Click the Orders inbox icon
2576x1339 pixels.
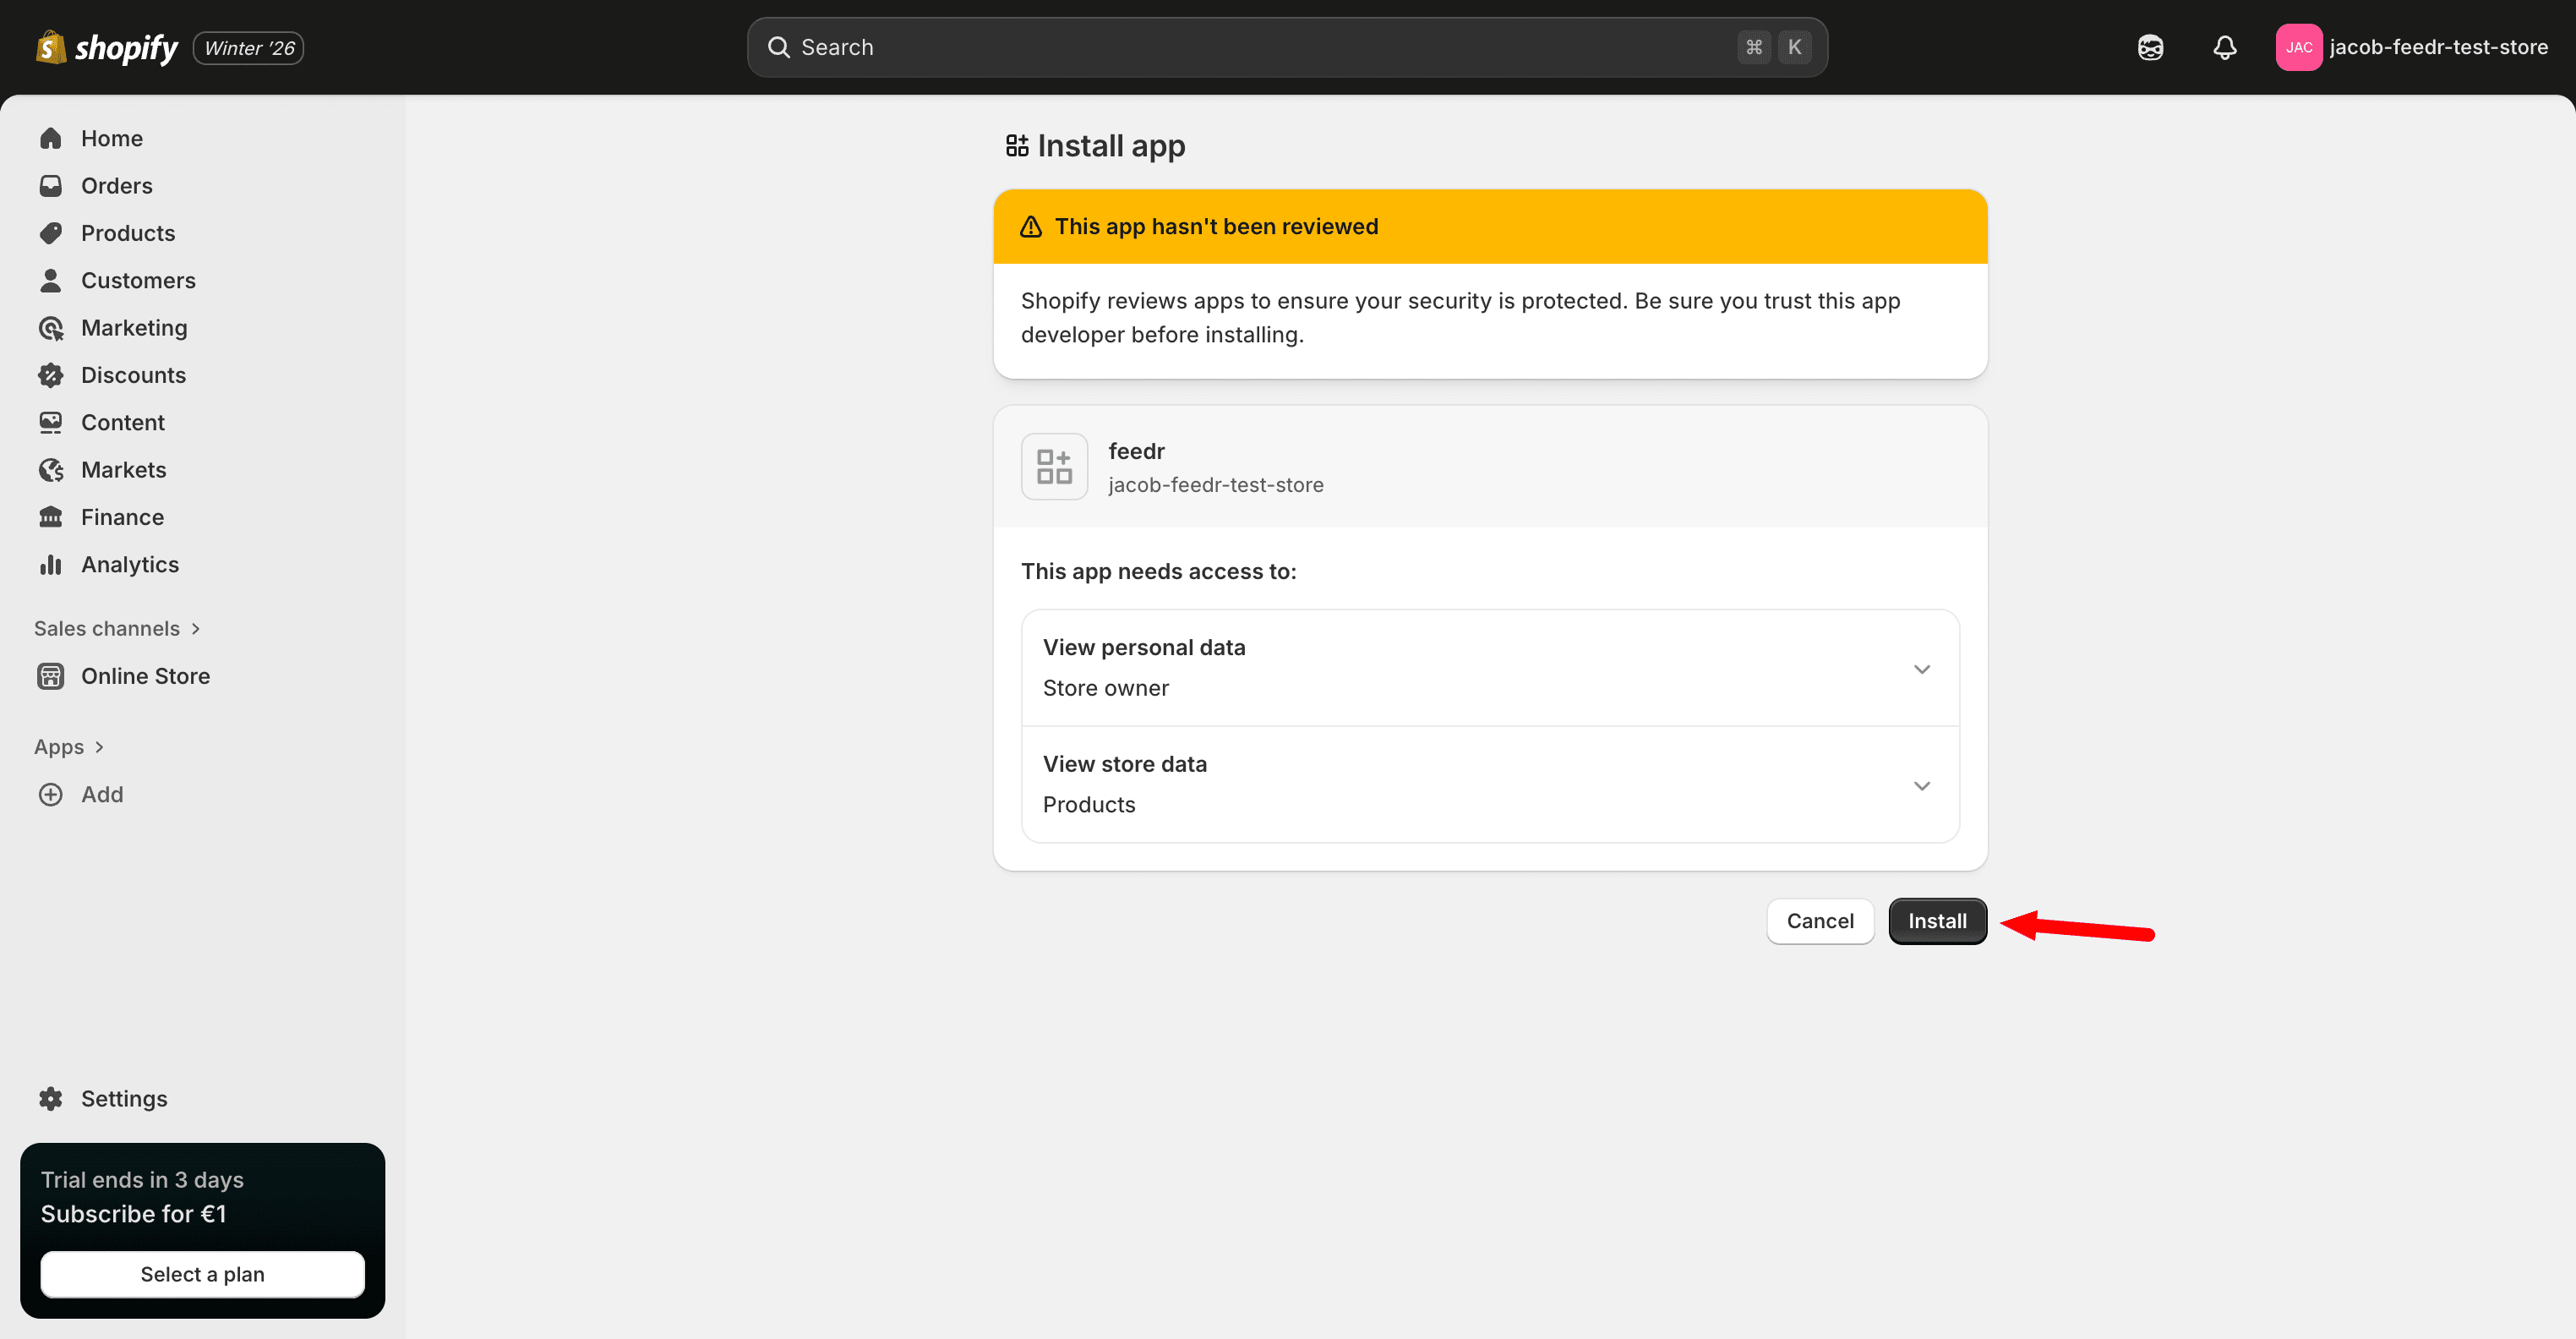51,186
